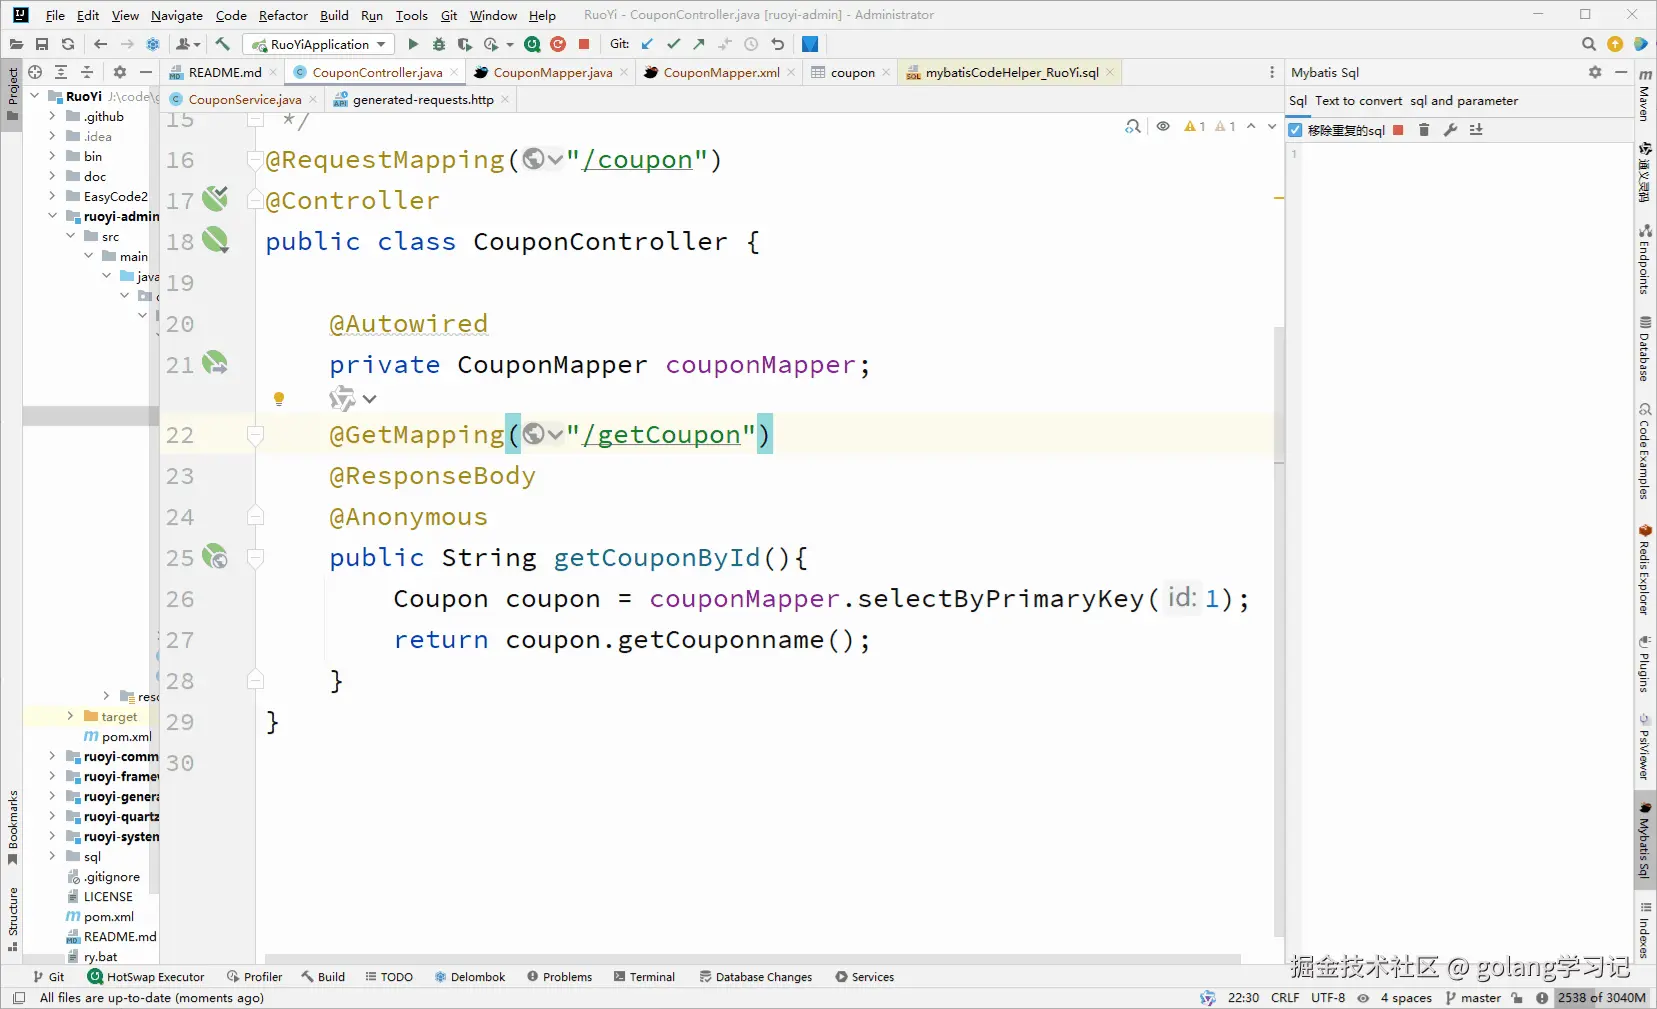Click the Spring bean gutter icon on line 21
This screenshot has width=1657, height=1009.
click(x=215, y=363)
